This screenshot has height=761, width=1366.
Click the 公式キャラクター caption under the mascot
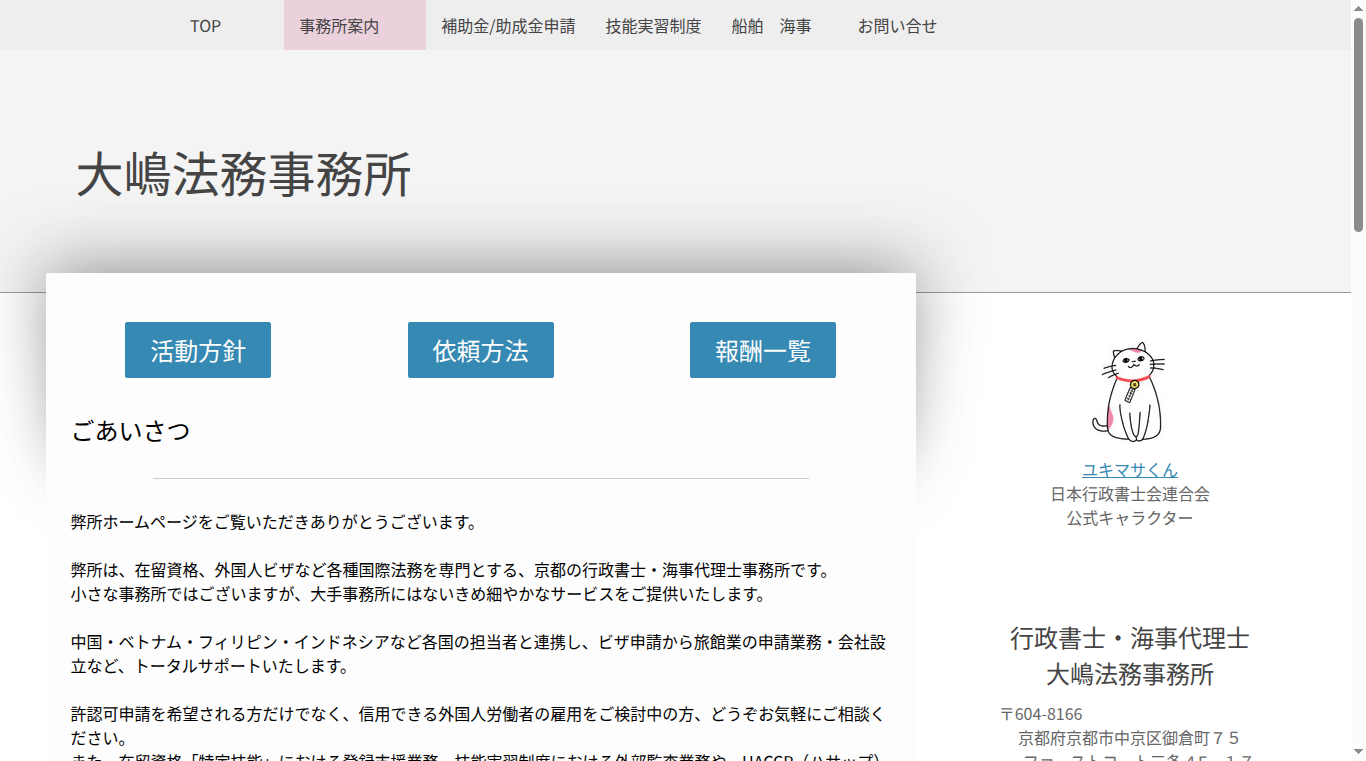click(1130, 518)
